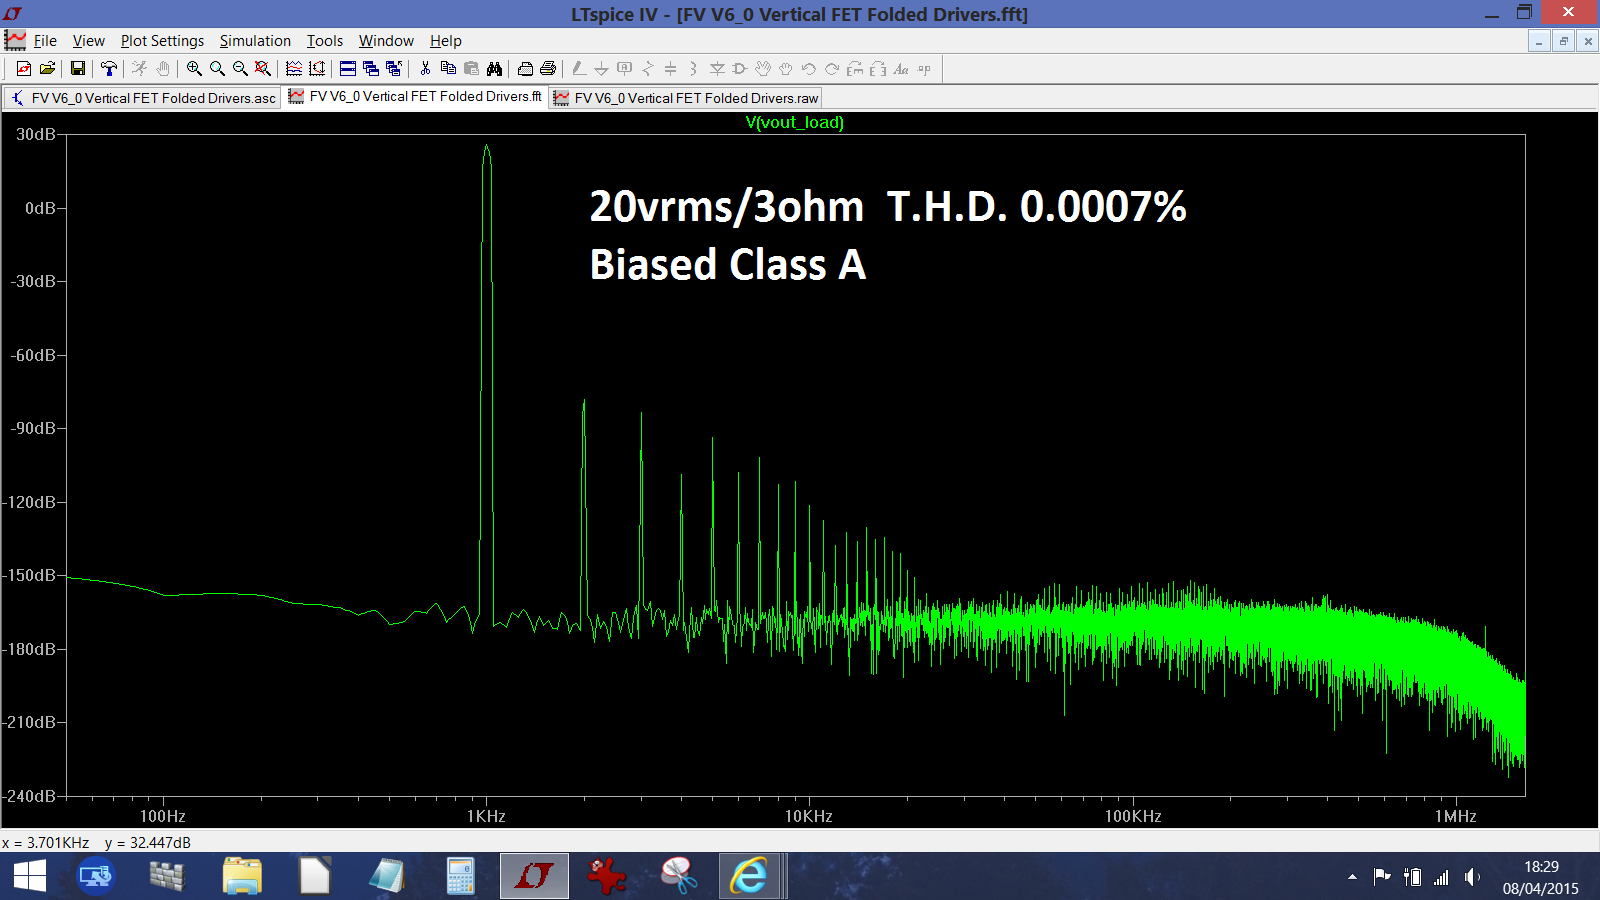Click the volume speaker tray icon
This screenshot has height=900, width=1600.
click(1472, 877)
